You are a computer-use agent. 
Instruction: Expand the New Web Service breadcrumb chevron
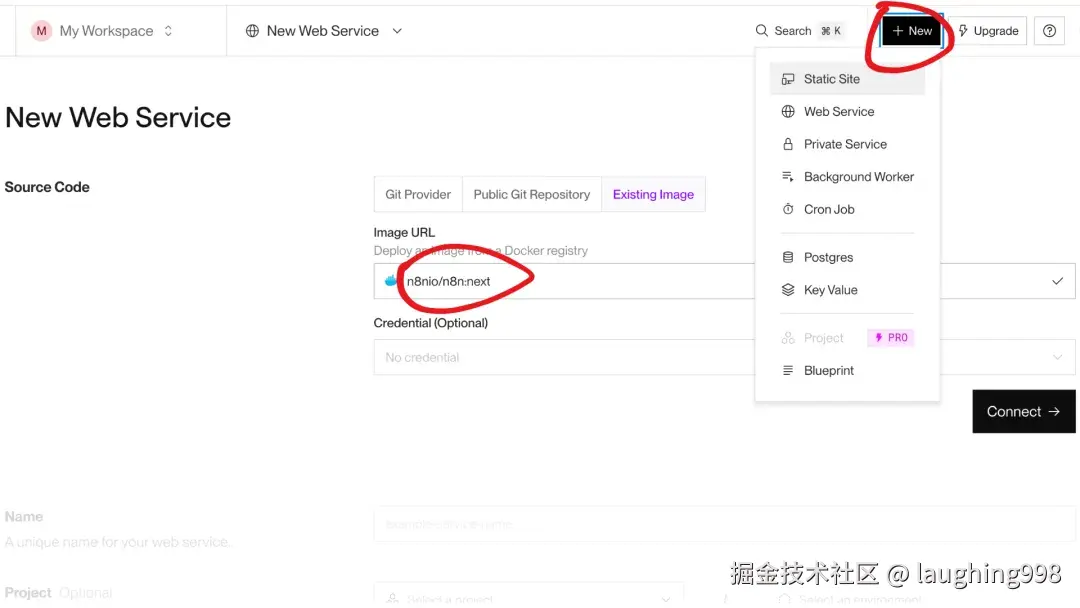click(x=397, y=31)
